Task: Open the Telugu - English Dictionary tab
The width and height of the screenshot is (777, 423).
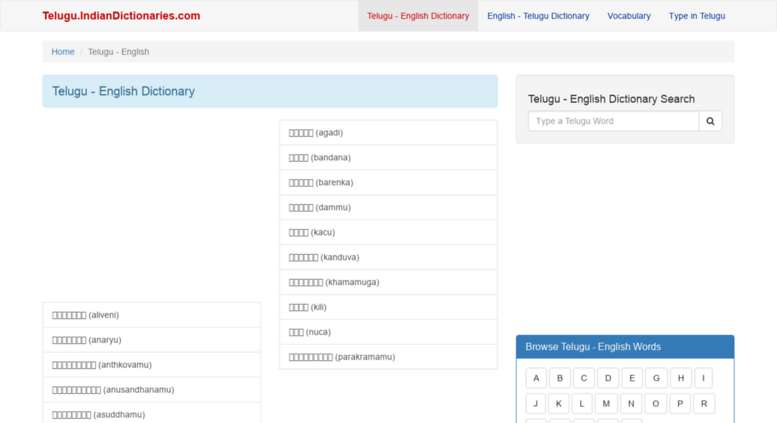Action: pyautogui.click(x=418, y=16)
